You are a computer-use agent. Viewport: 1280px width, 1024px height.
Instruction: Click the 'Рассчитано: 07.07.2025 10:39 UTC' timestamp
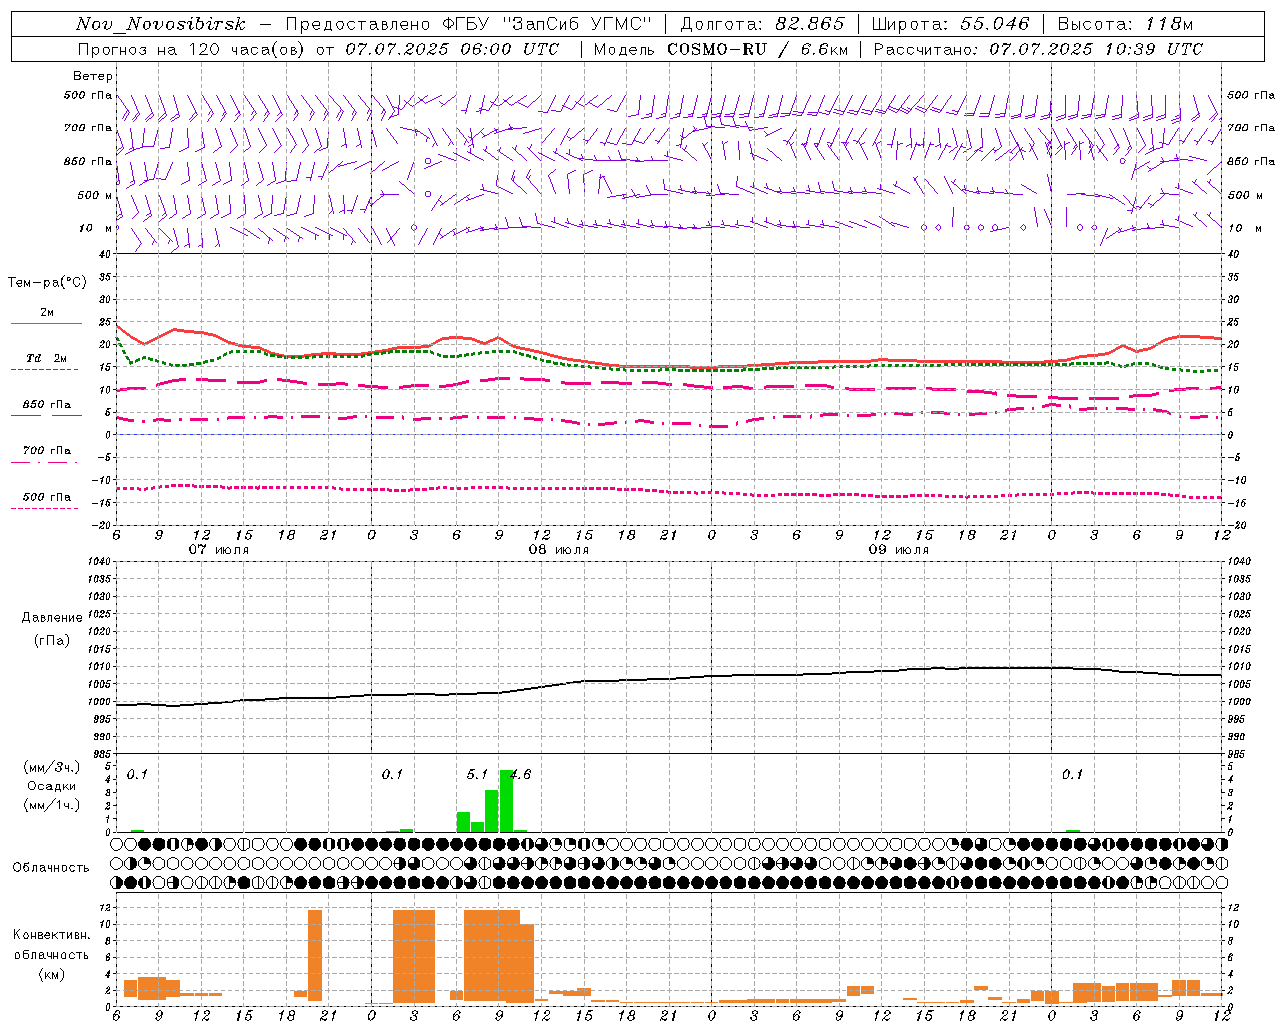pos(1038,49)
